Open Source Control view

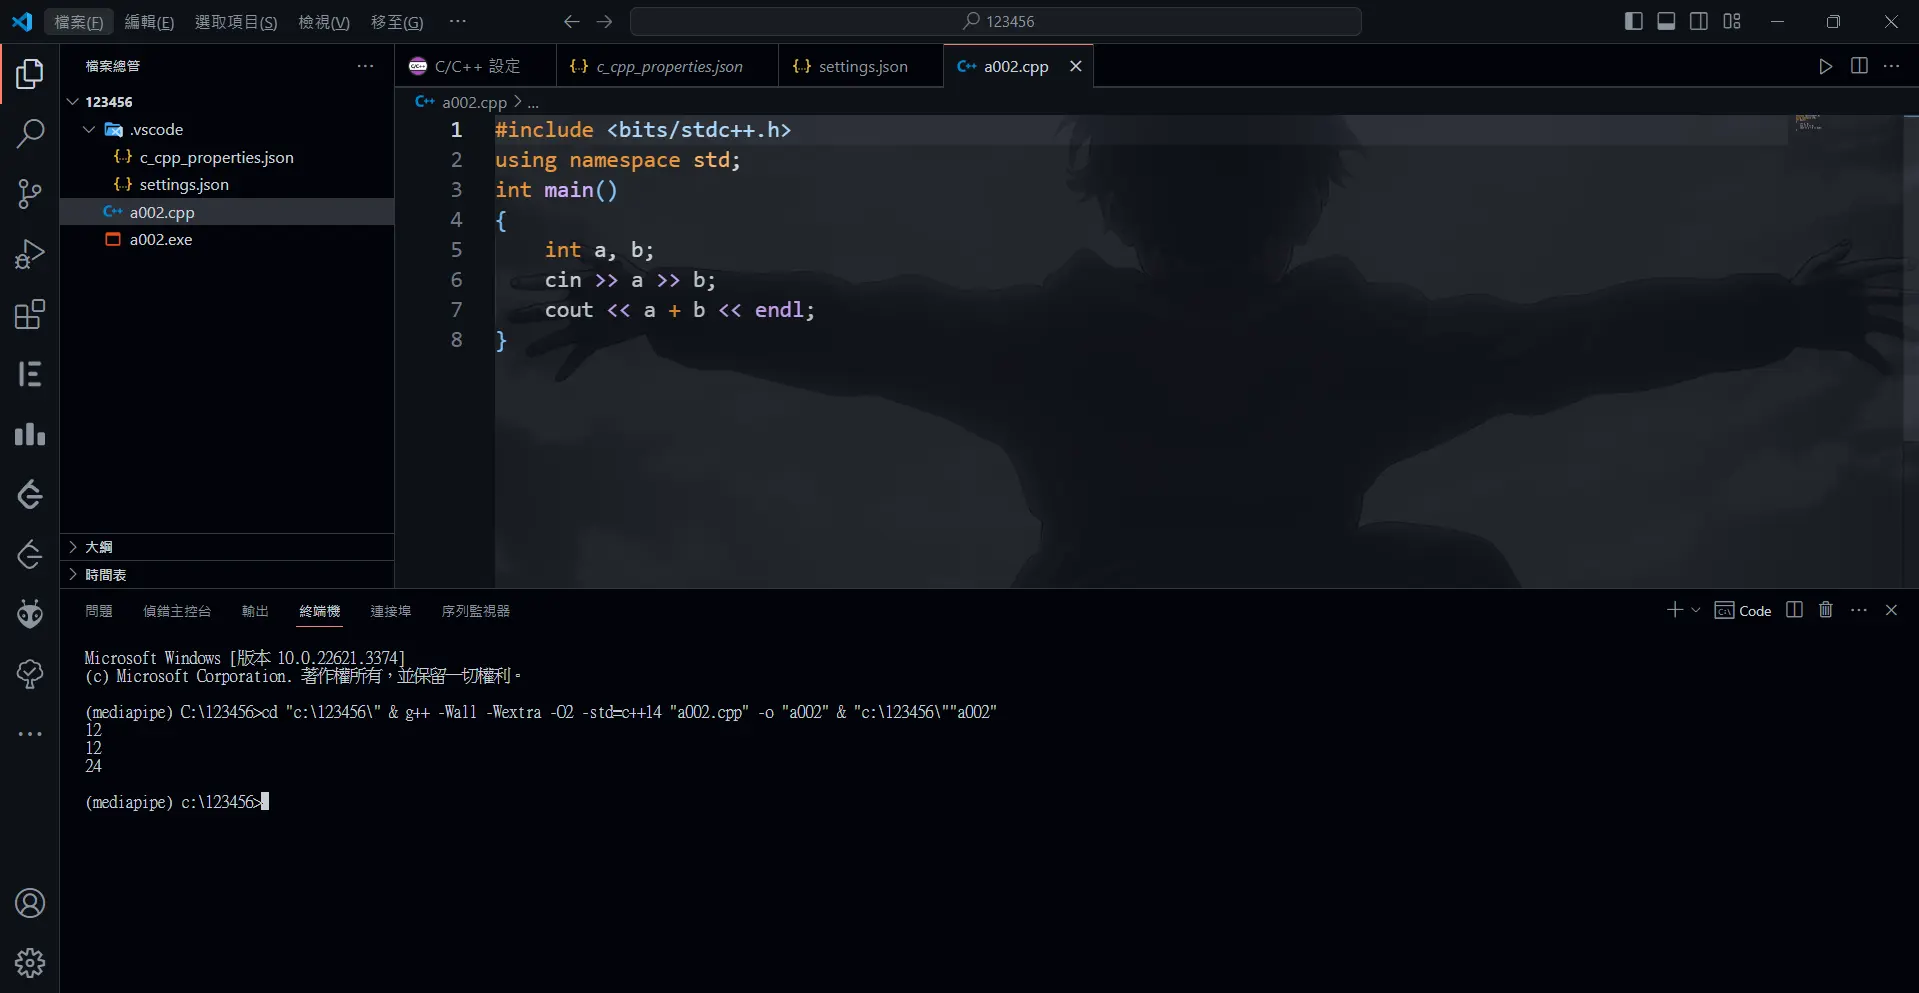(x=30, y=194)
